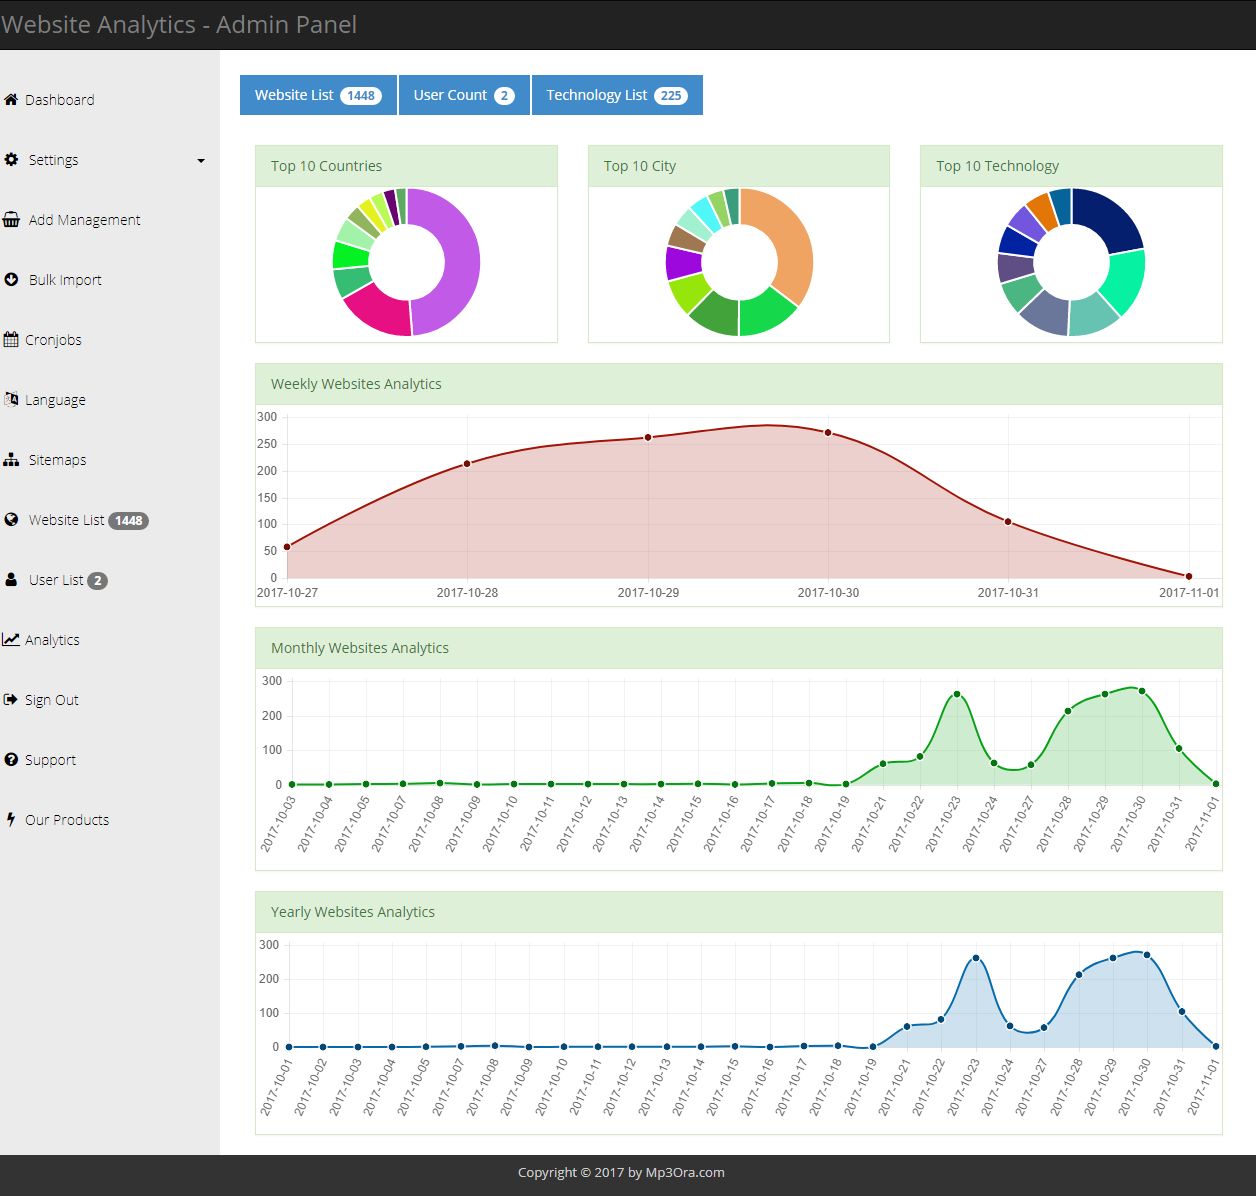Click the Add Management basket icon

pos(11,220)
